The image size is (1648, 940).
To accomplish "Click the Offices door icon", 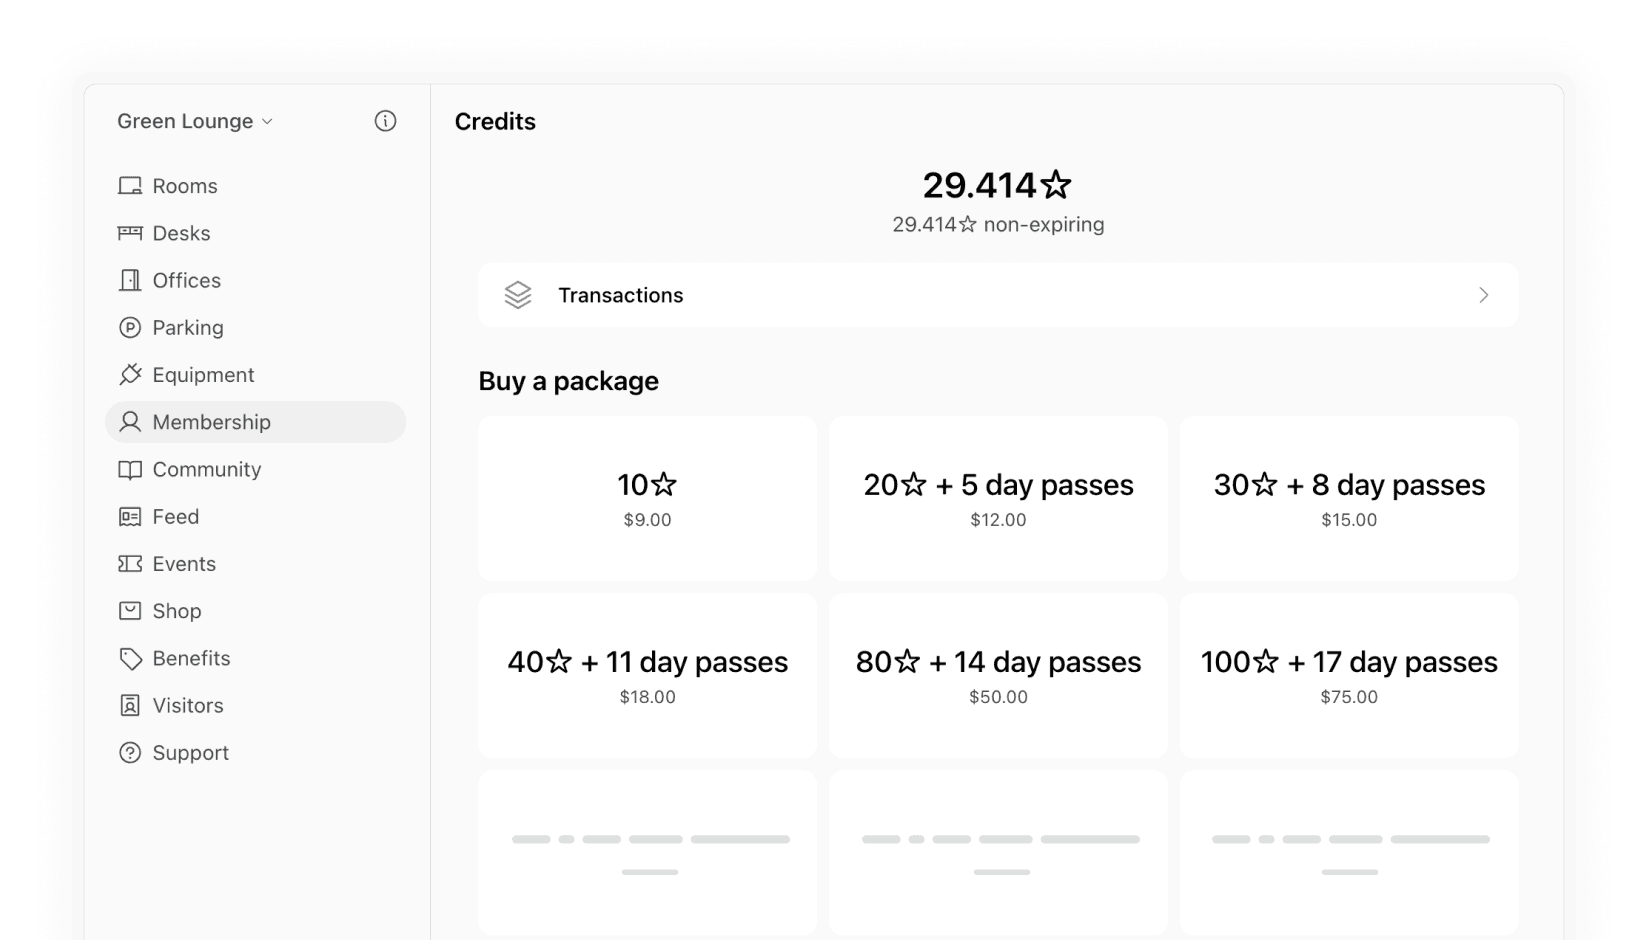I will (x=130, y=280).
